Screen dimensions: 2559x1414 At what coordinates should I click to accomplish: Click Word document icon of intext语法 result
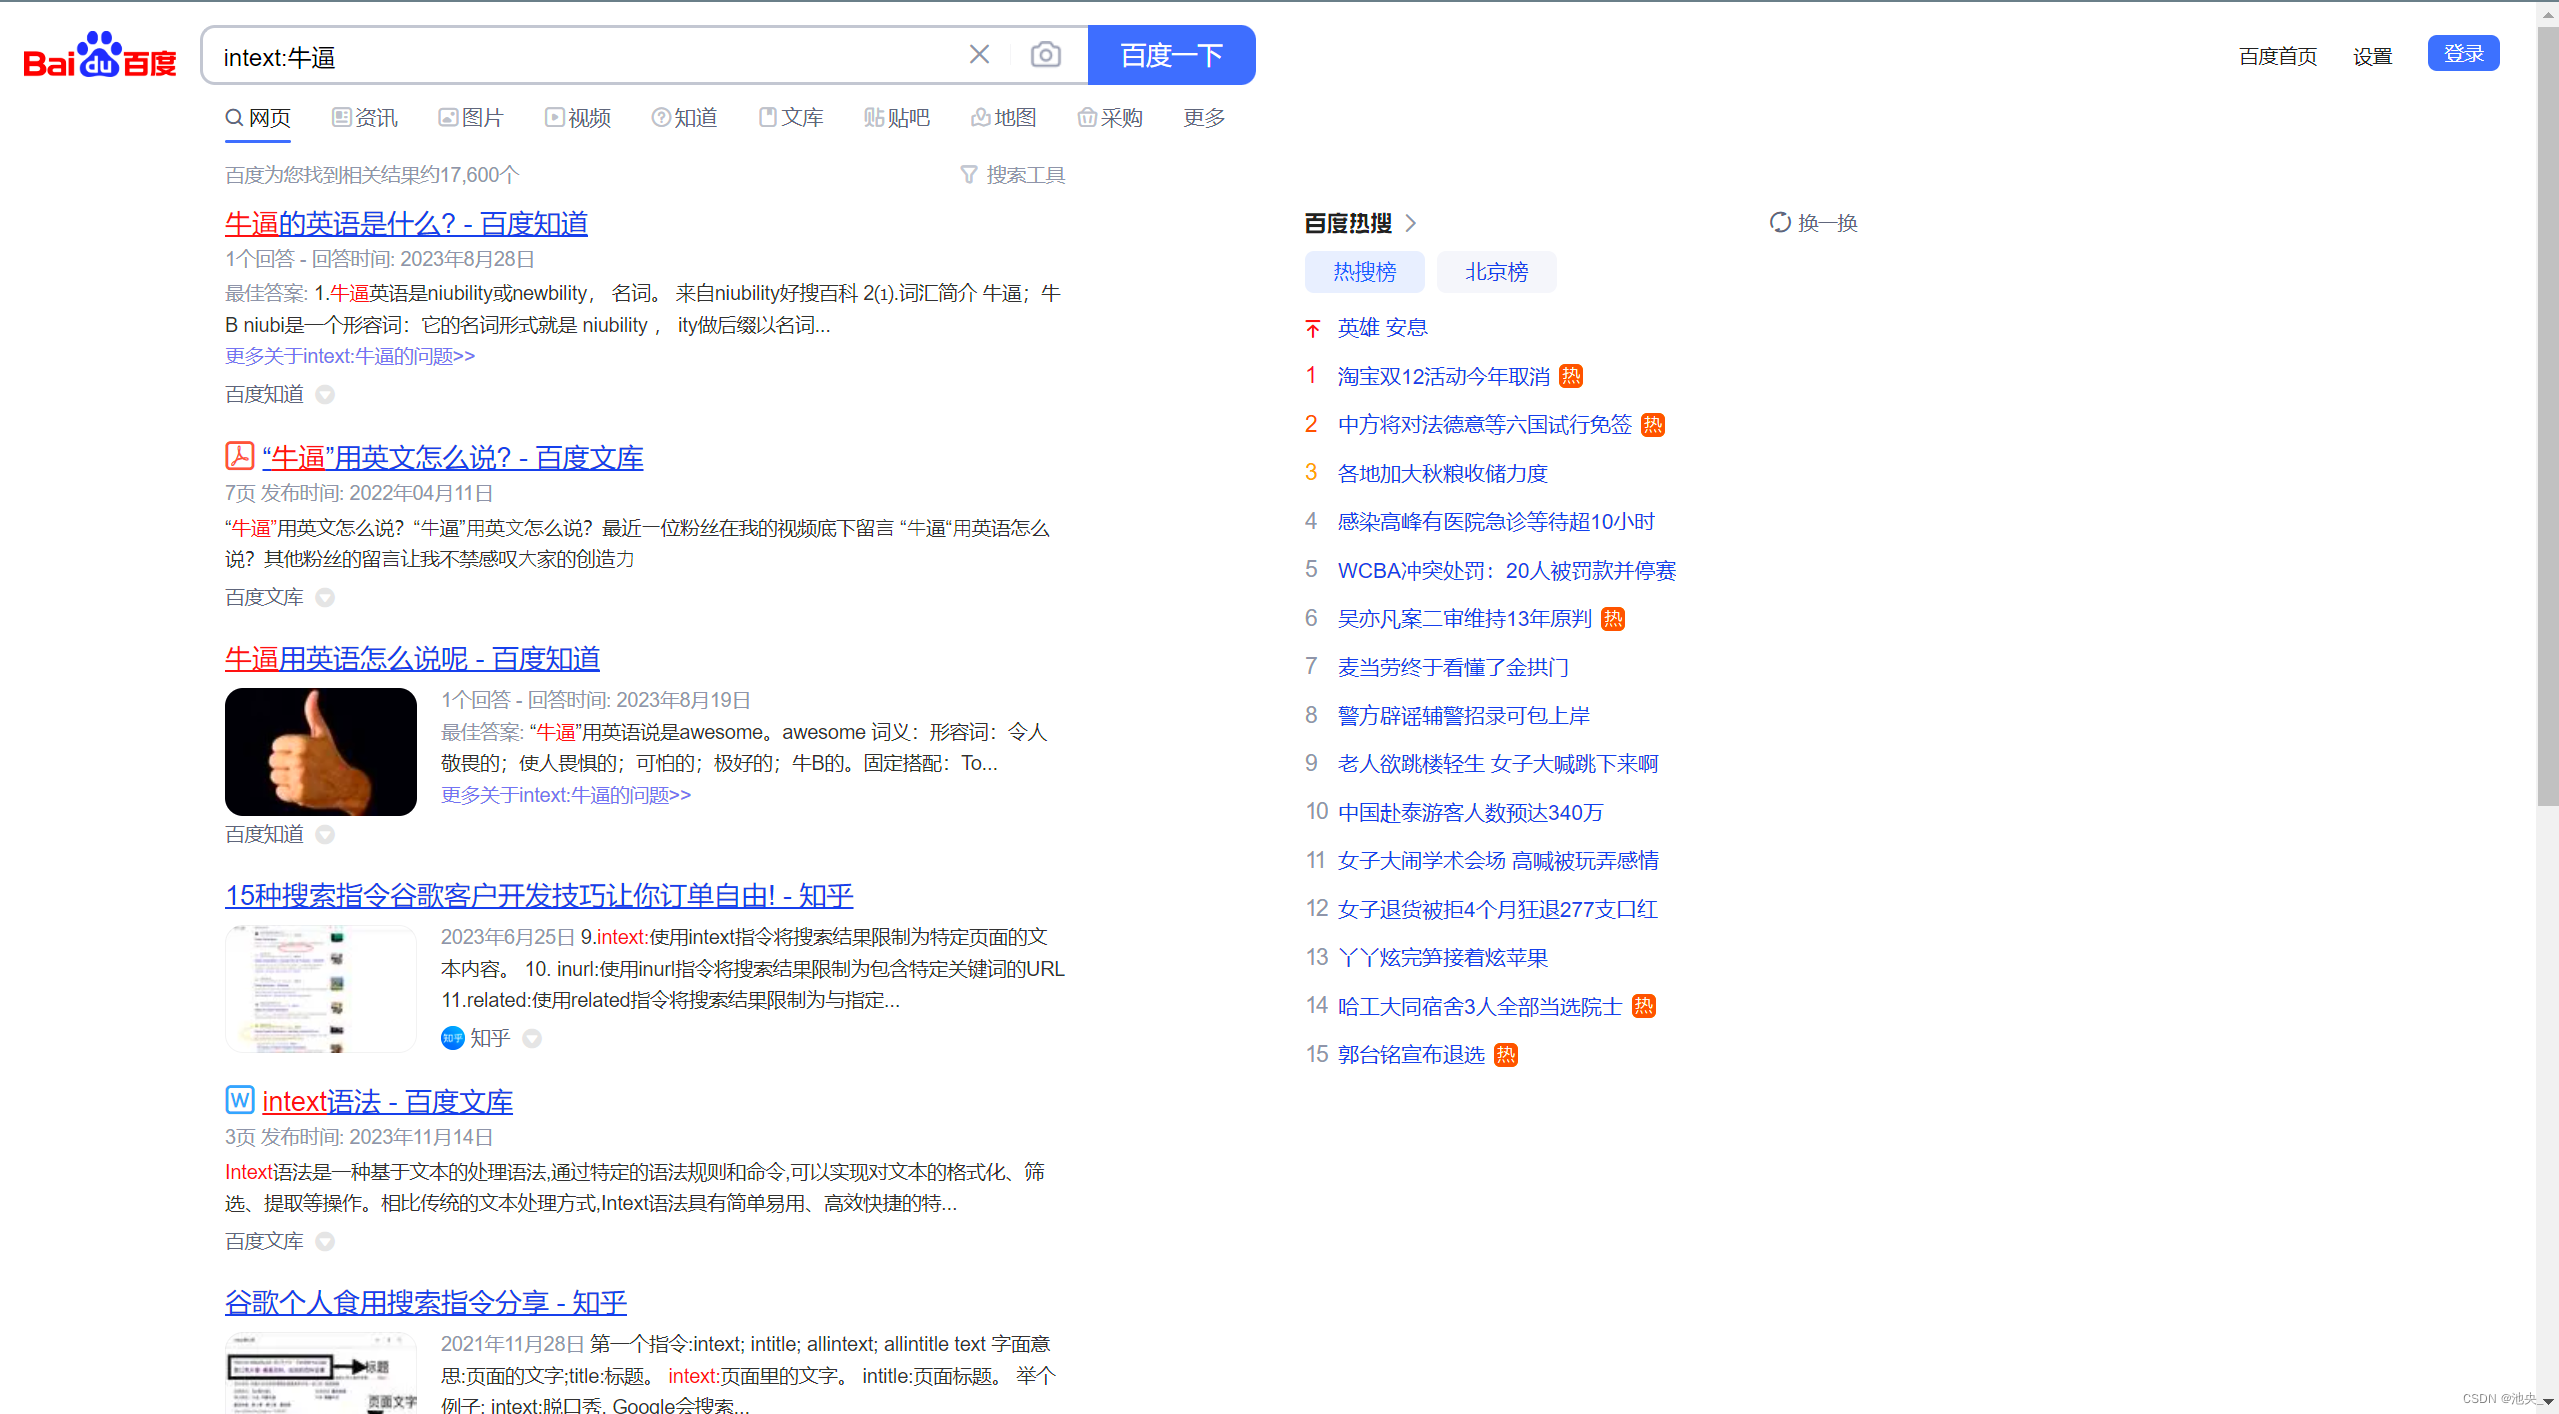[x=239, y=1100]
